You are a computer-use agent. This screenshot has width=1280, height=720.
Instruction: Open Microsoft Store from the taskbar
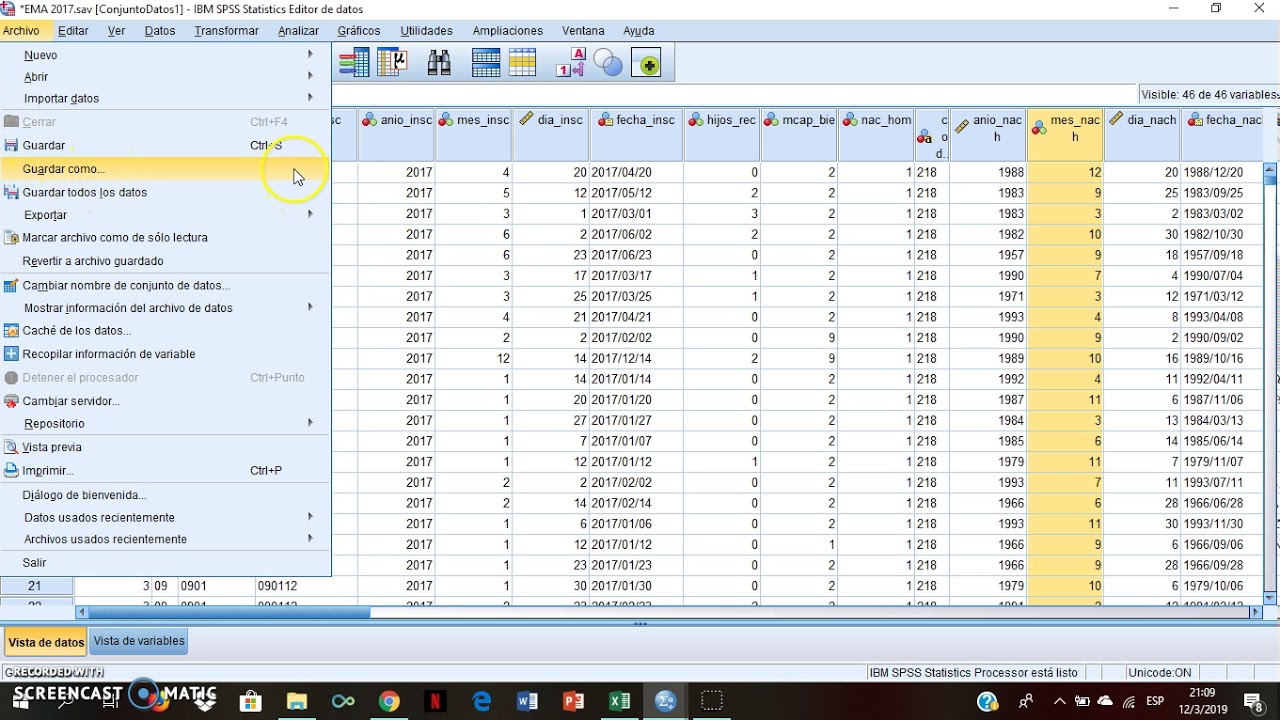pos(251,701)
